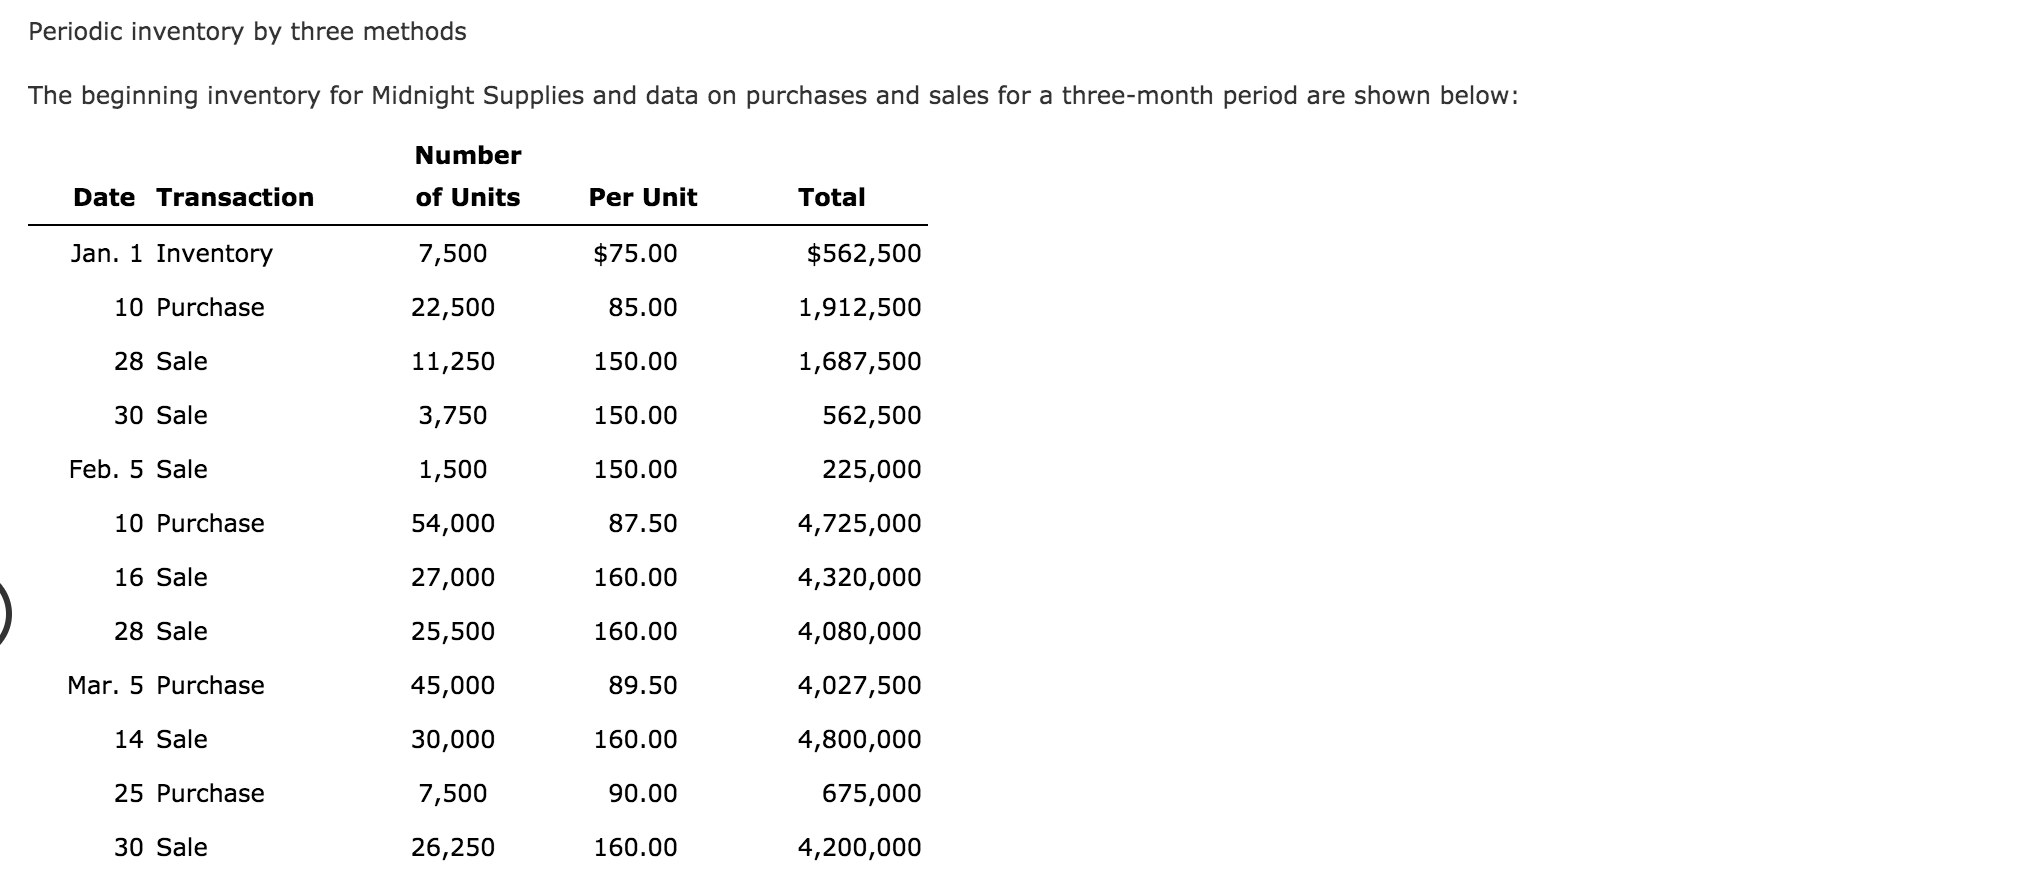The height and width of the screenshot is (888, 2030).
Task: Click the 'Periodic inventory by three methods' title
Action: (x=247, y=32)
